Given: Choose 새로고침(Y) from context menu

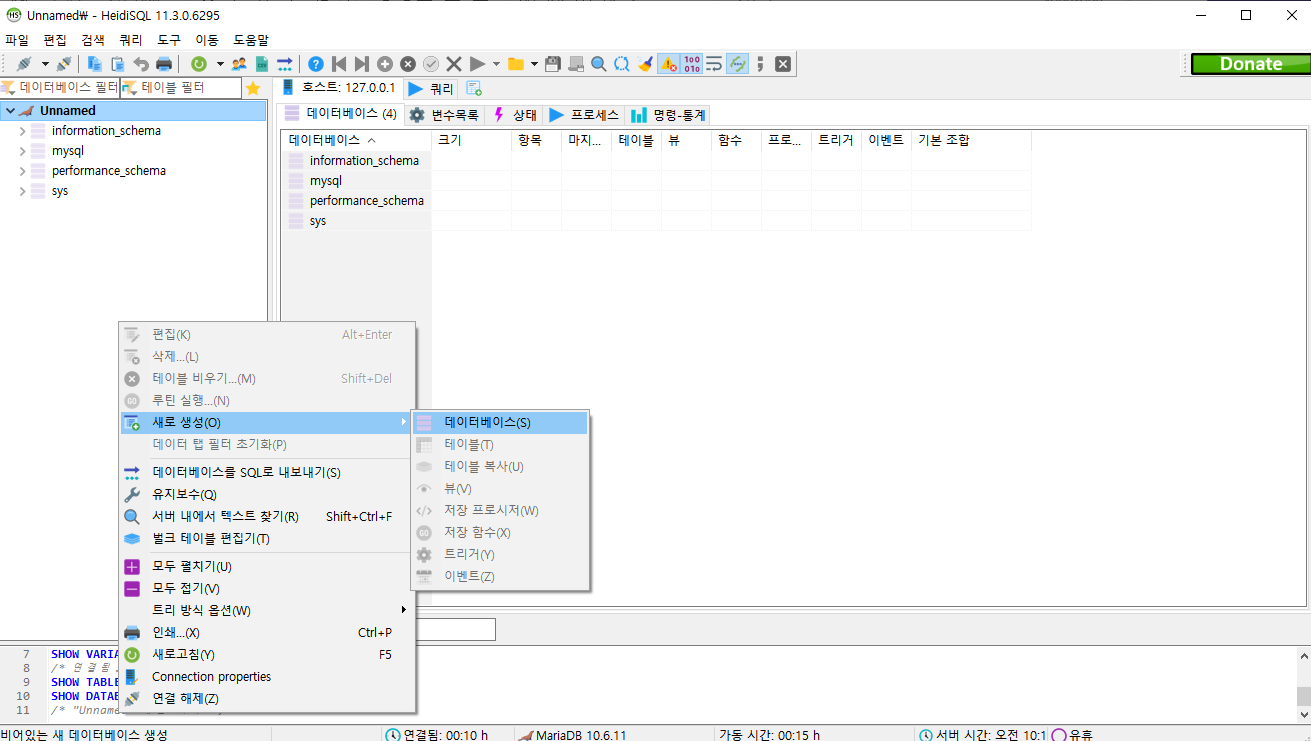Looking at the screenshot, I should coord(267,655).
